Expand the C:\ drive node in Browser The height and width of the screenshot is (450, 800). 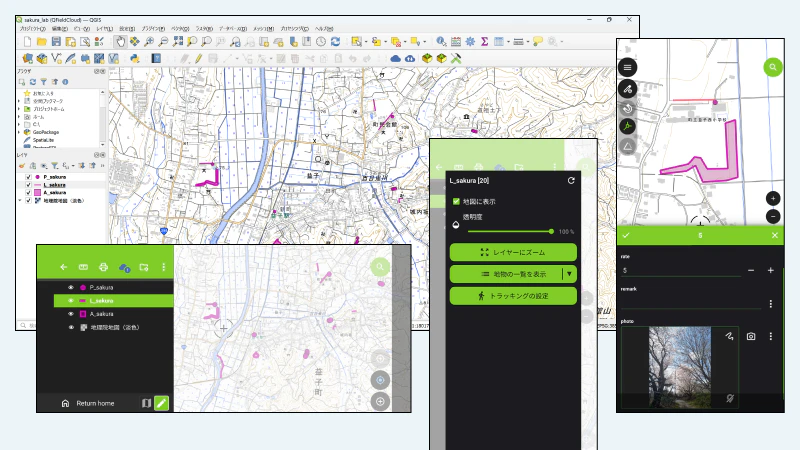click(x=20, y=124)
